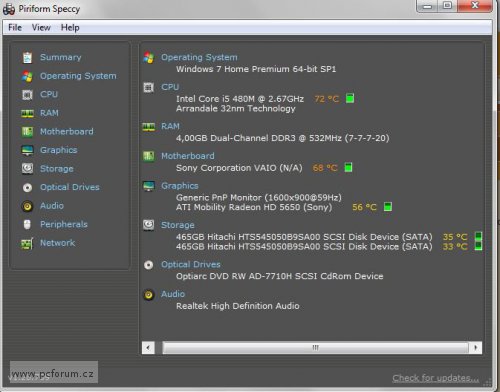
Task: Click the Motherboard icon in sidebar
Action: coord(27,132)
